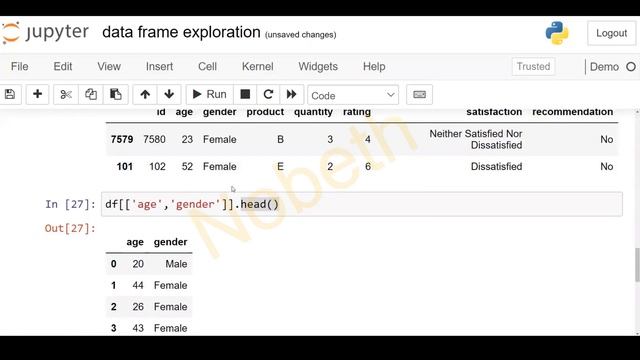Click the Jupyter logo
Screen dimensions: 640x360
(x=45, y=33)
